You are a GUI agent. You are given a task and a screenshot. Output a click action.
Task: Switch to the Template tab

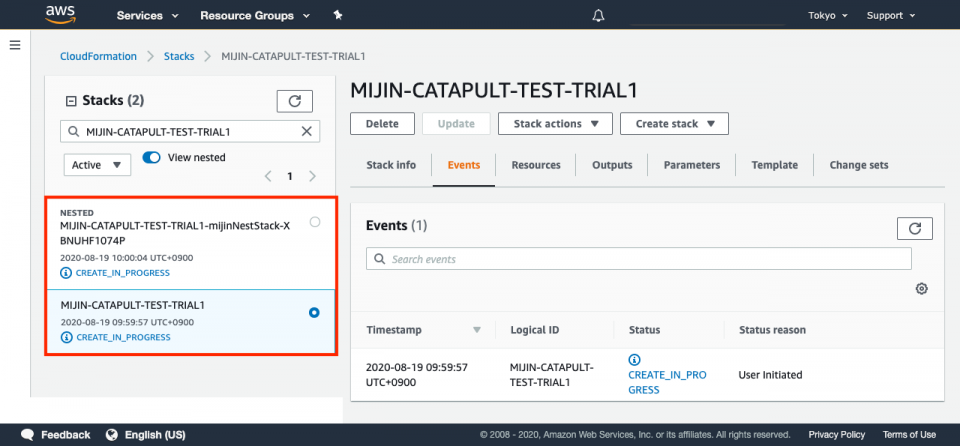click(774, 165)
